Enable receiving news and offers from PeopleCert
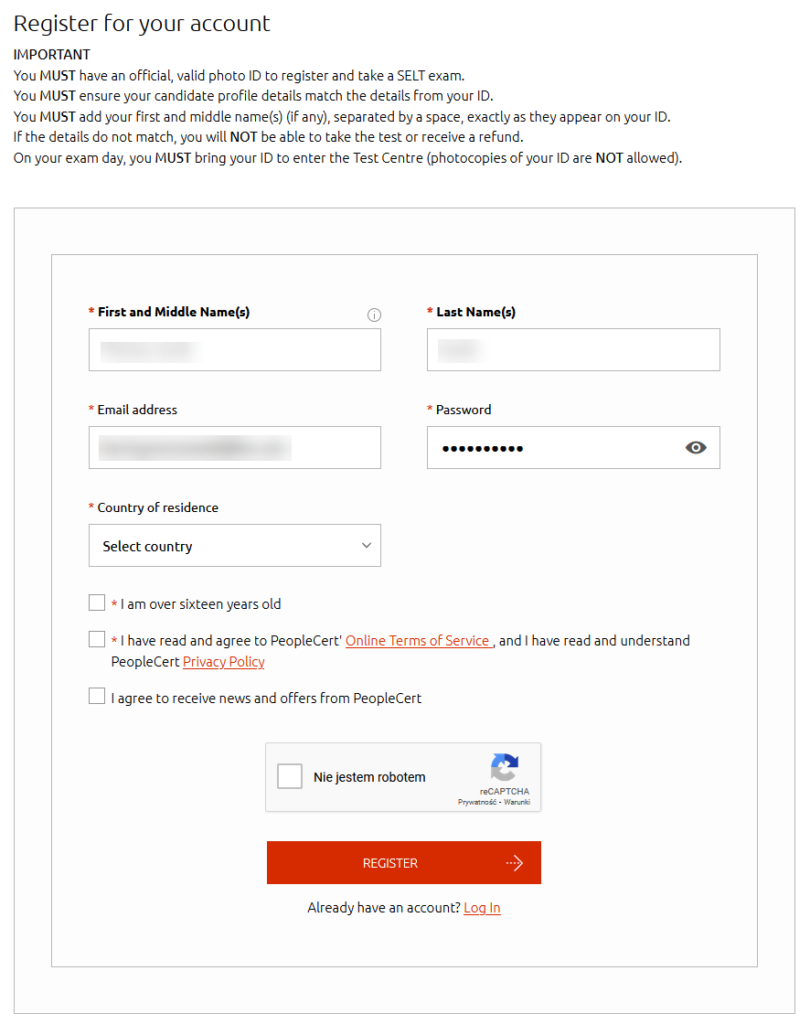This screenshot has height=1024, width=810. coord(97,697)
